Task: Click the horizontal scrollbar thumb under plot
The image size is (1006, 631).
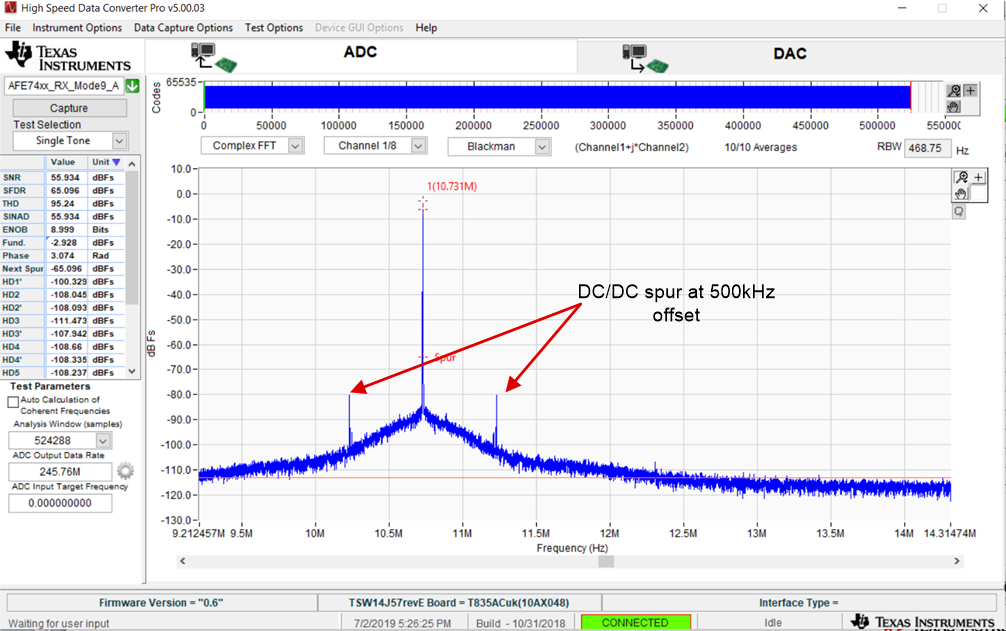Action: click(605, 562)
